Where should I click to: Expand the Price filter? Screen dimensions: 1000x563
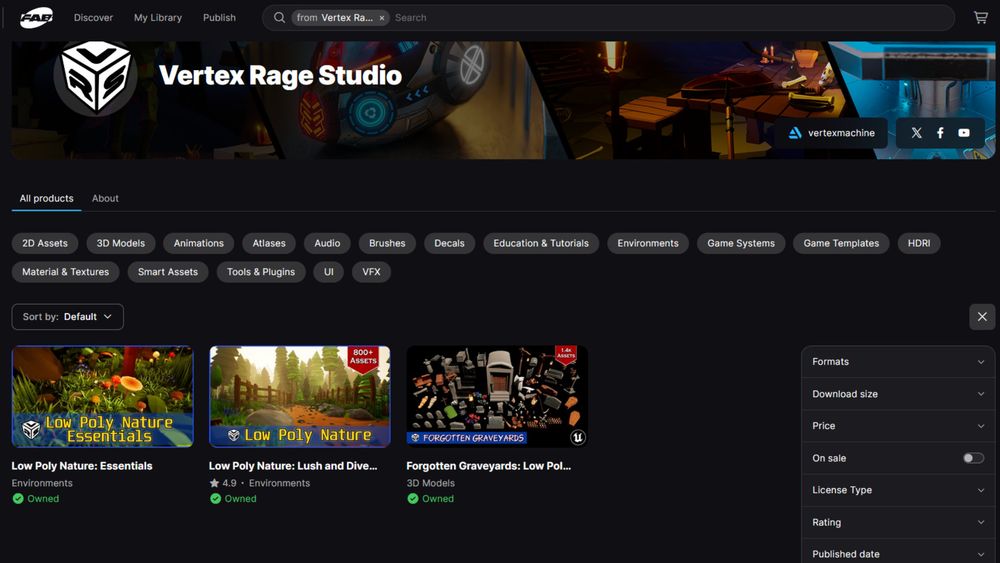[898, 426]
